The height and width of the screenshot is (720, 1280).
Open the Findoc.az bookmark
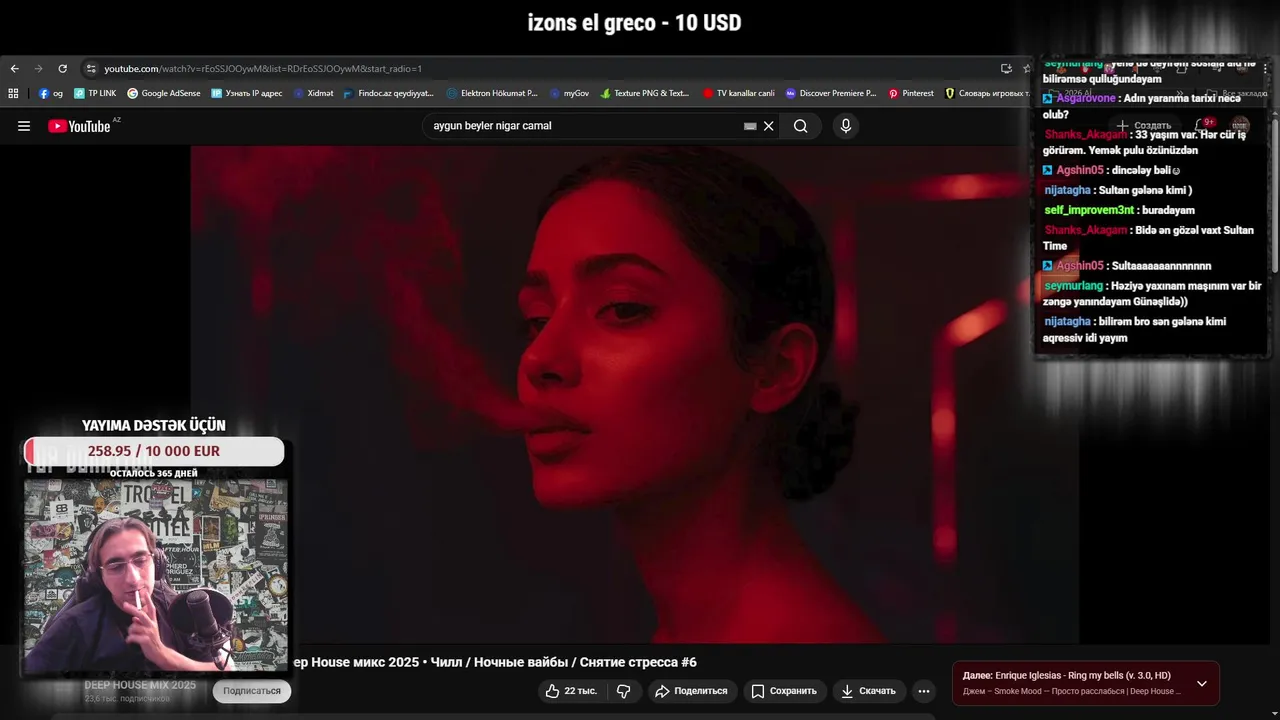coord(389,93)
